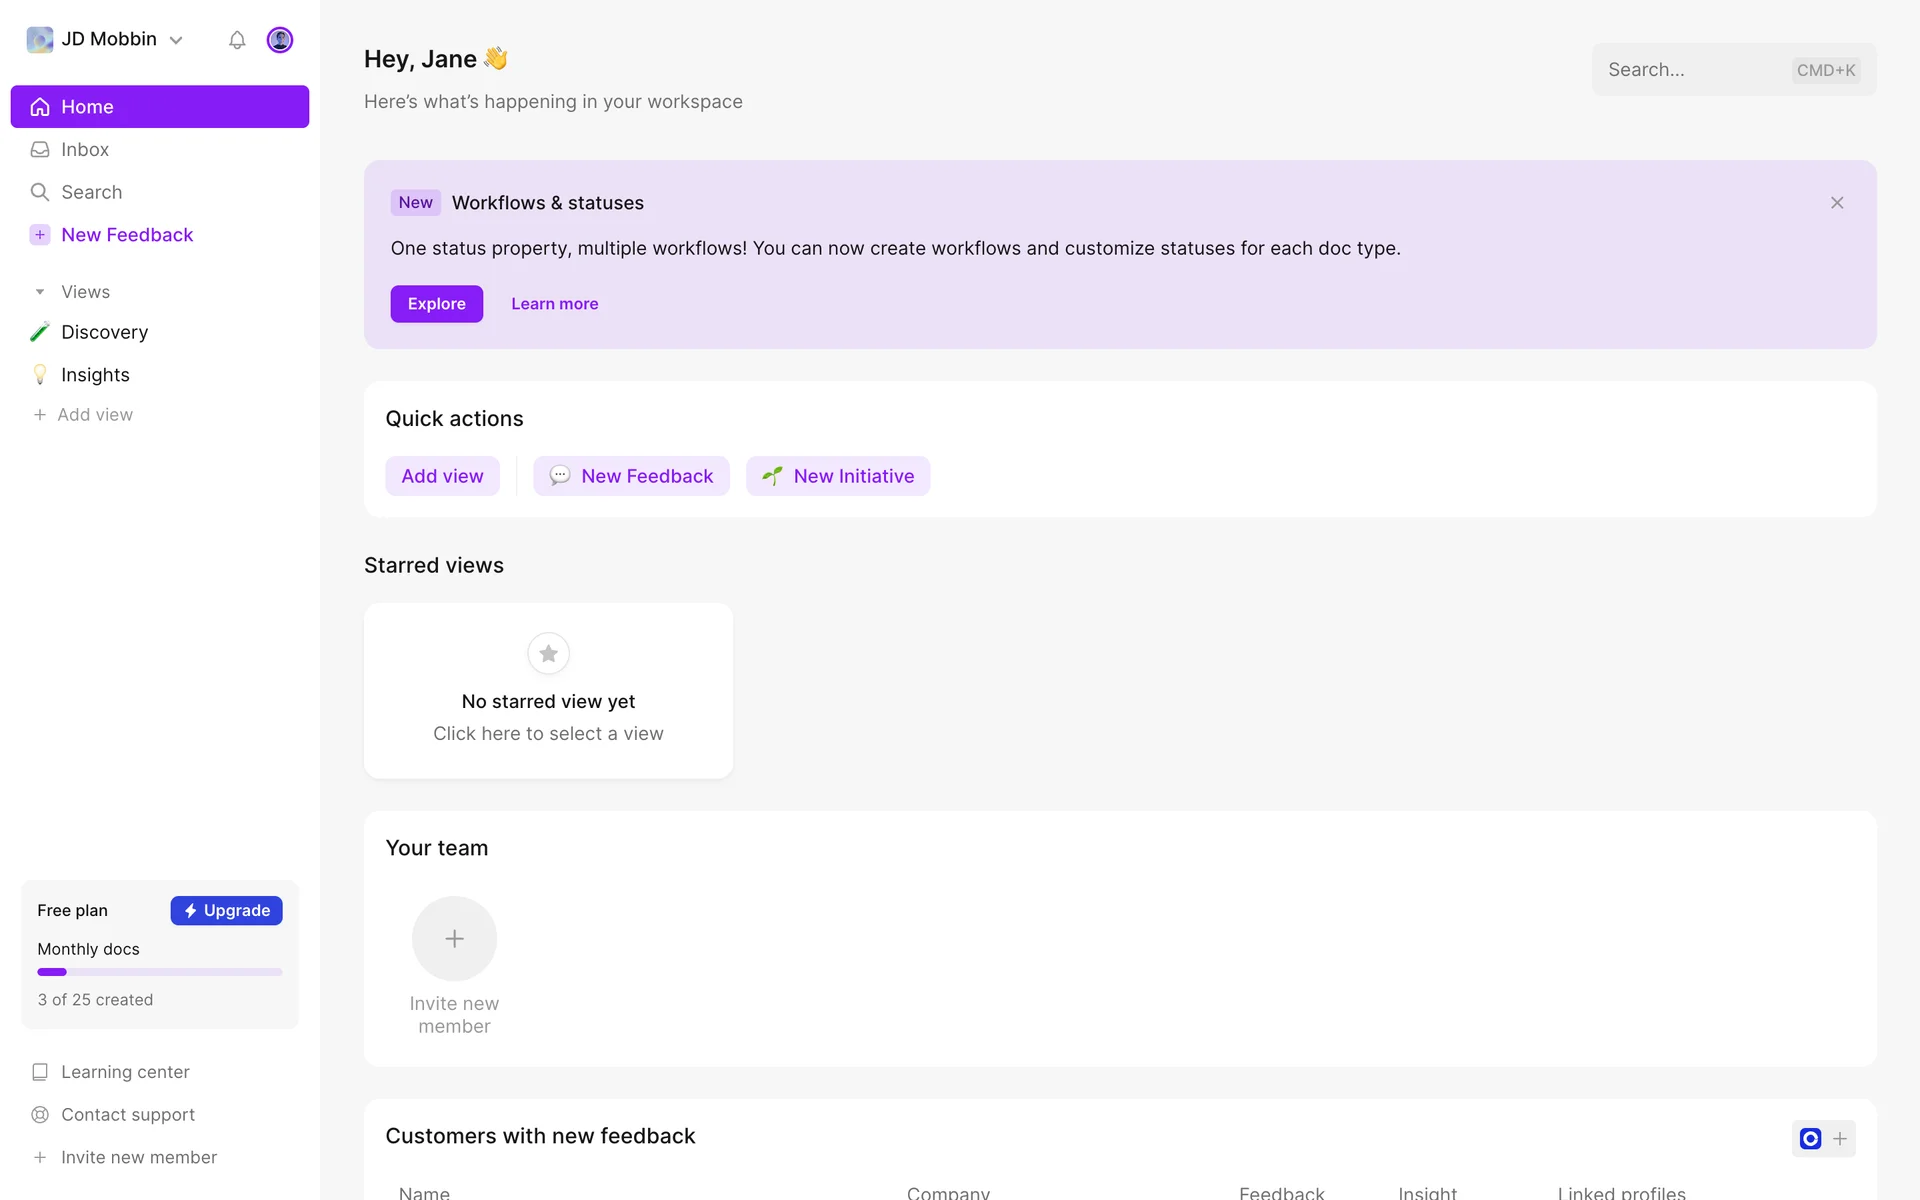Click the star icon in starred views
The width and height of the screenshot is (1920, 1200).
click(548, 654)
